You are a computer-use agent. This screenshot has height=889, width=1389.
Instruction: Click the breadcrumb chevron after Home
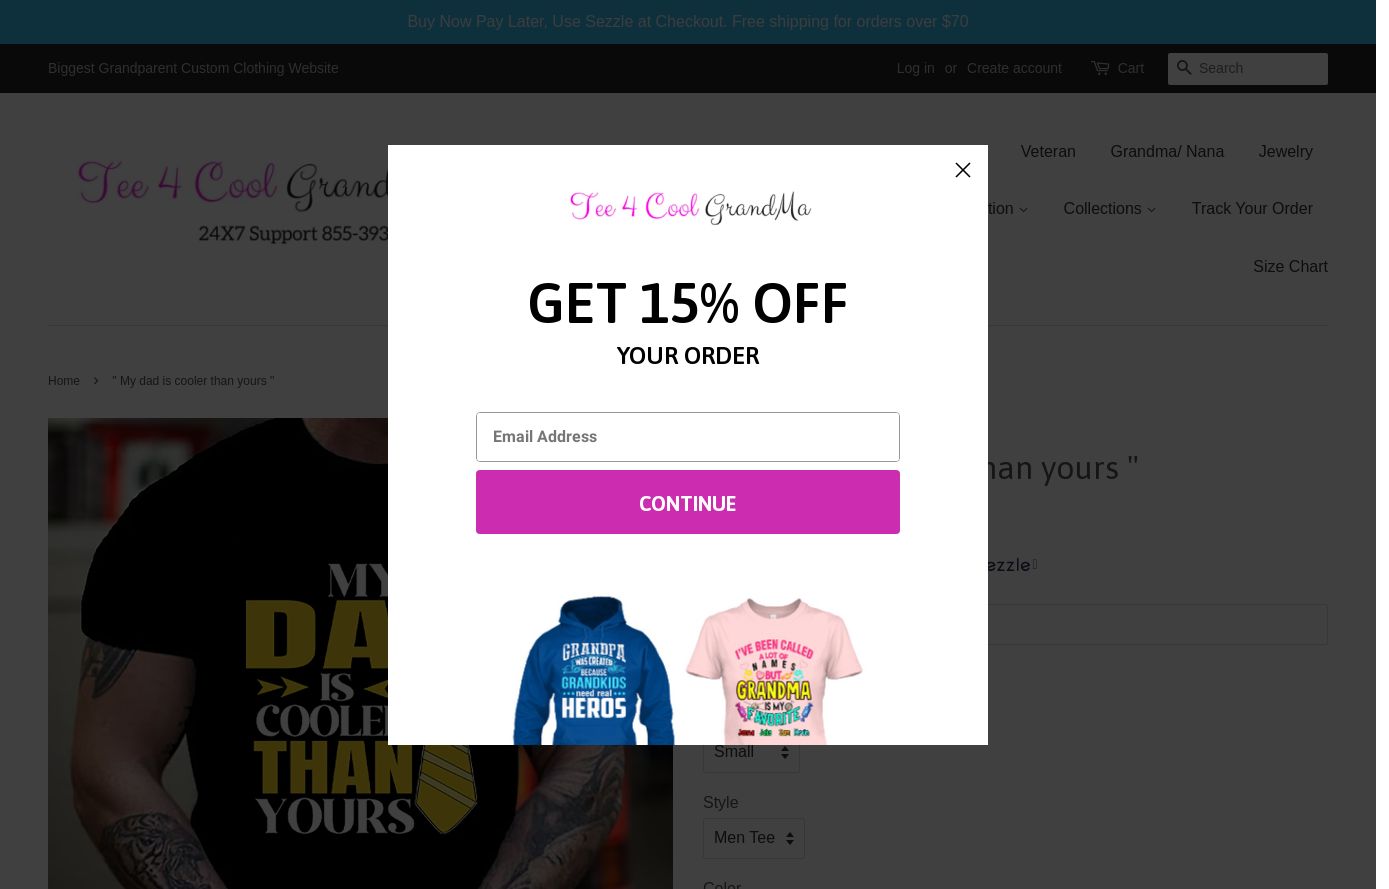[96, 381]
